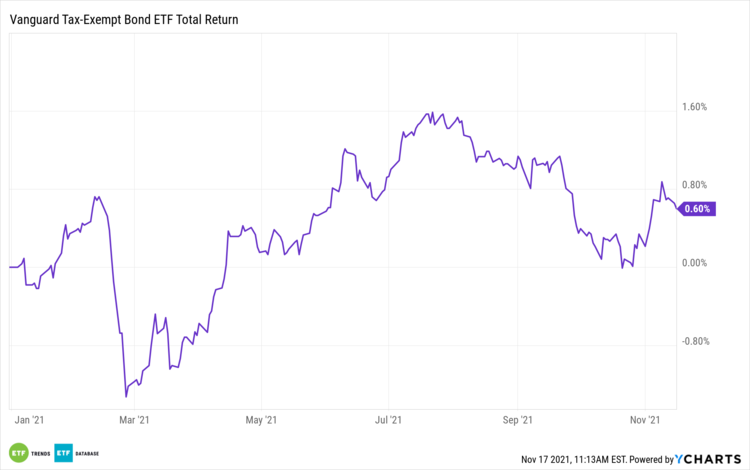750x470 pixels.
Task: Select the Nov '21 axis label
Action: (x=647, y=422)
